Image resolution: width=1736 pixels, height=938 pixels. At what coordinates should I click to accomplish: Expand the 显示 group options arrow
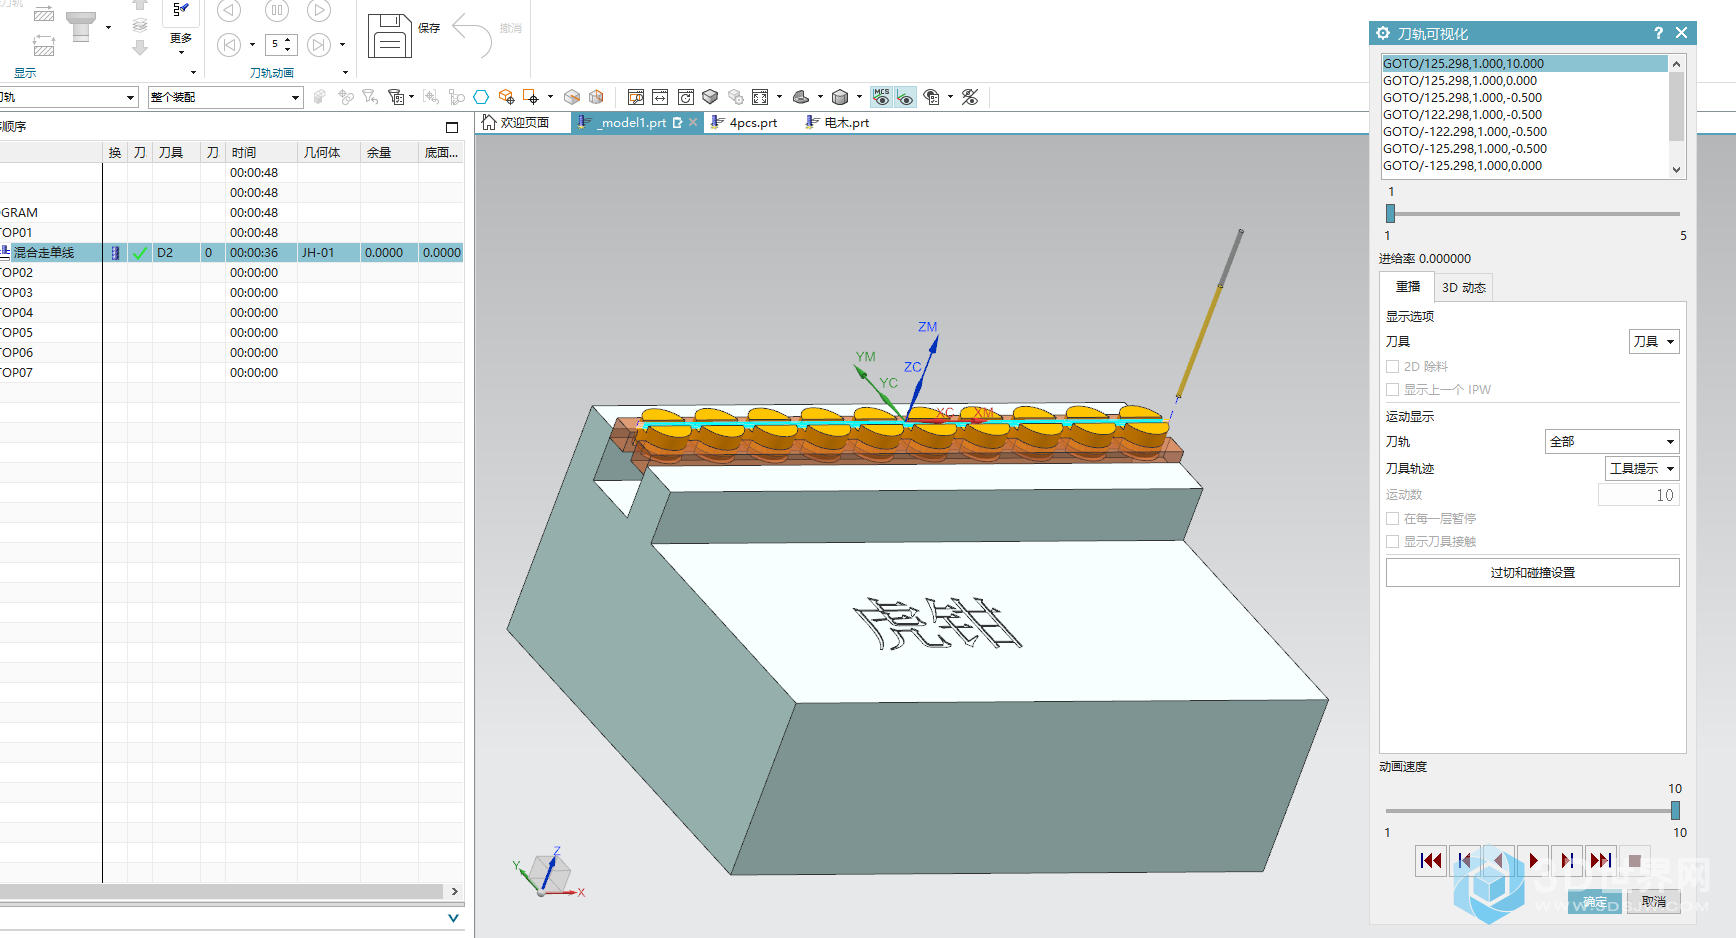coord(193,73)
